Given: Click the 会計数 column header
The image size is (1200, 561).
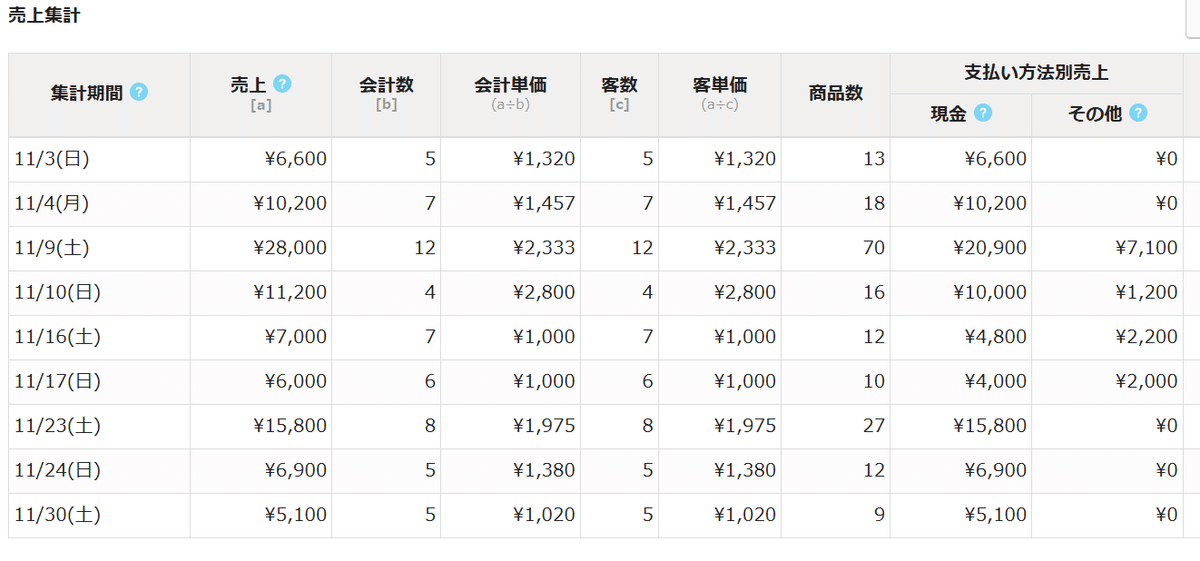Looking at the screenshot, I should click(386, 86).
